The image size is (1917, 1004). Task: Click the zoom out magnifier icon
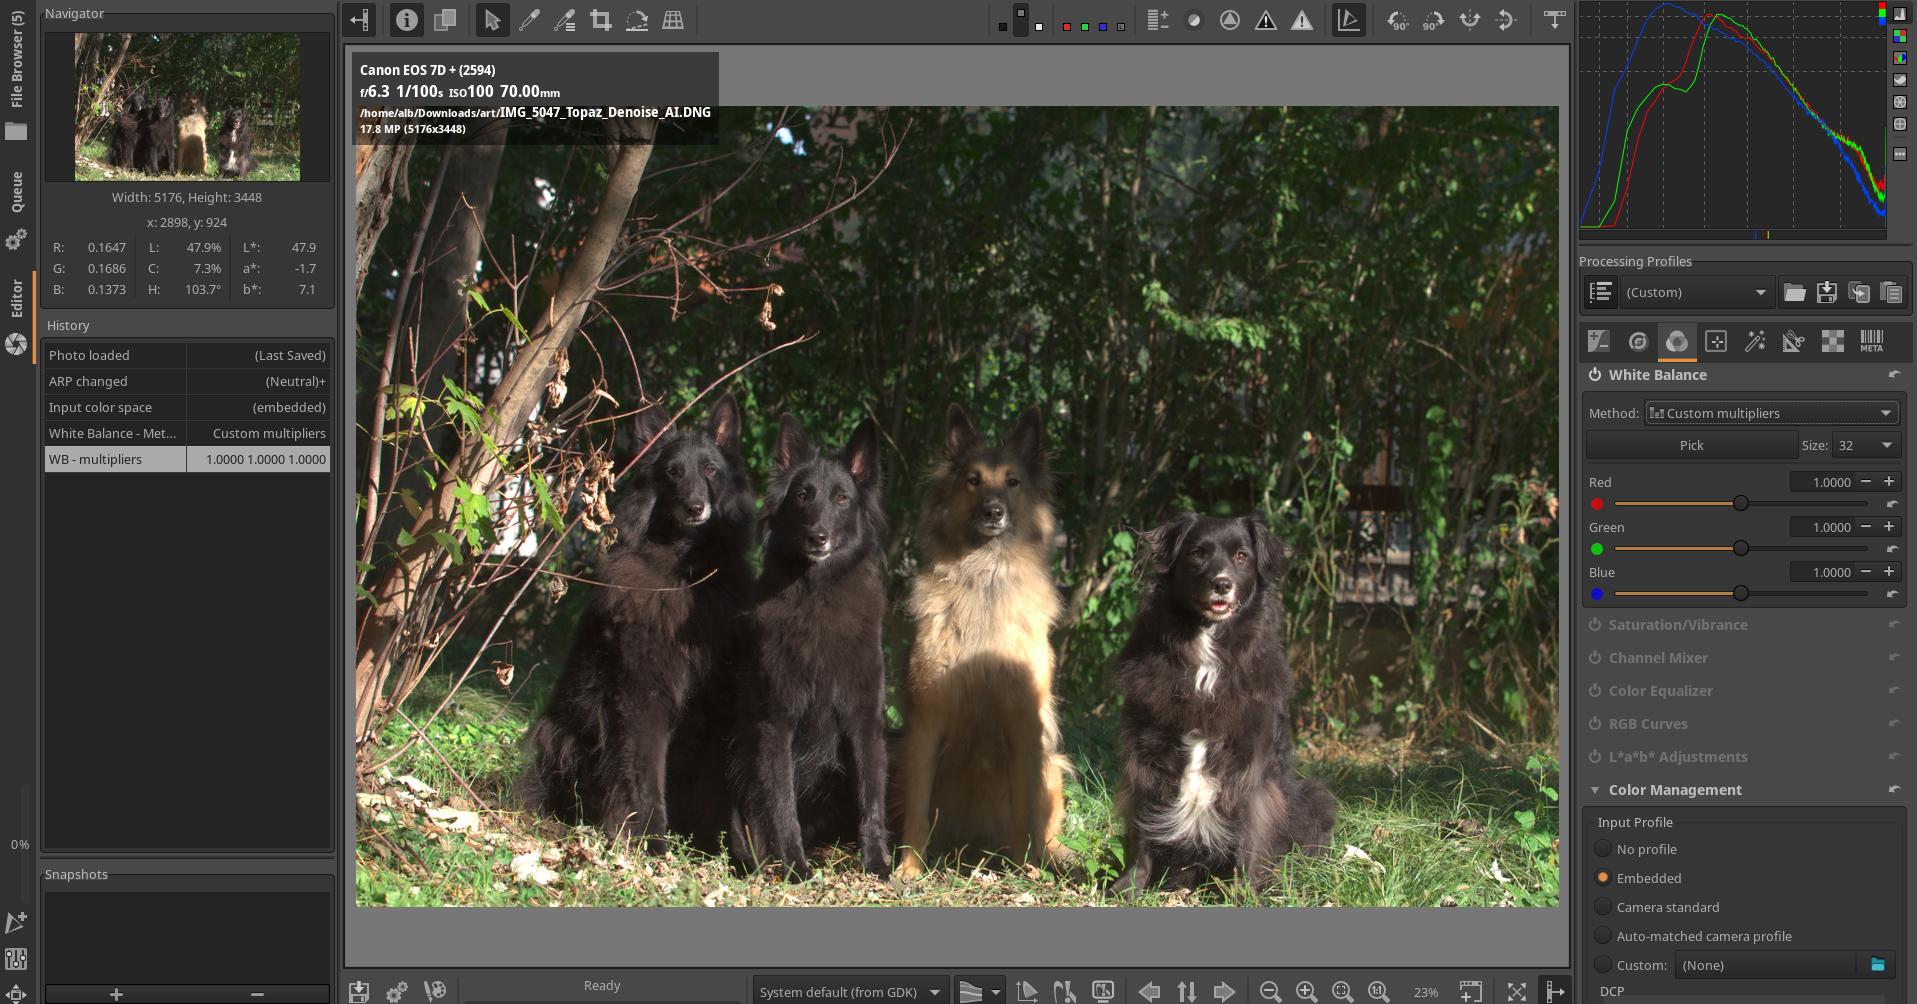tap(1270, 991)
